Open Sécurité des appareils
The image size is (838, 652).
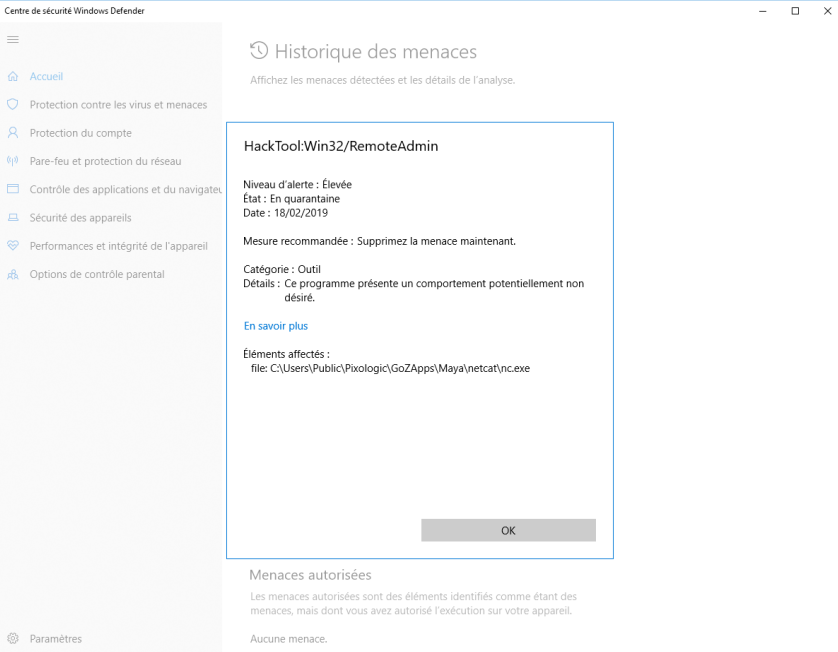tap(80, 218)
